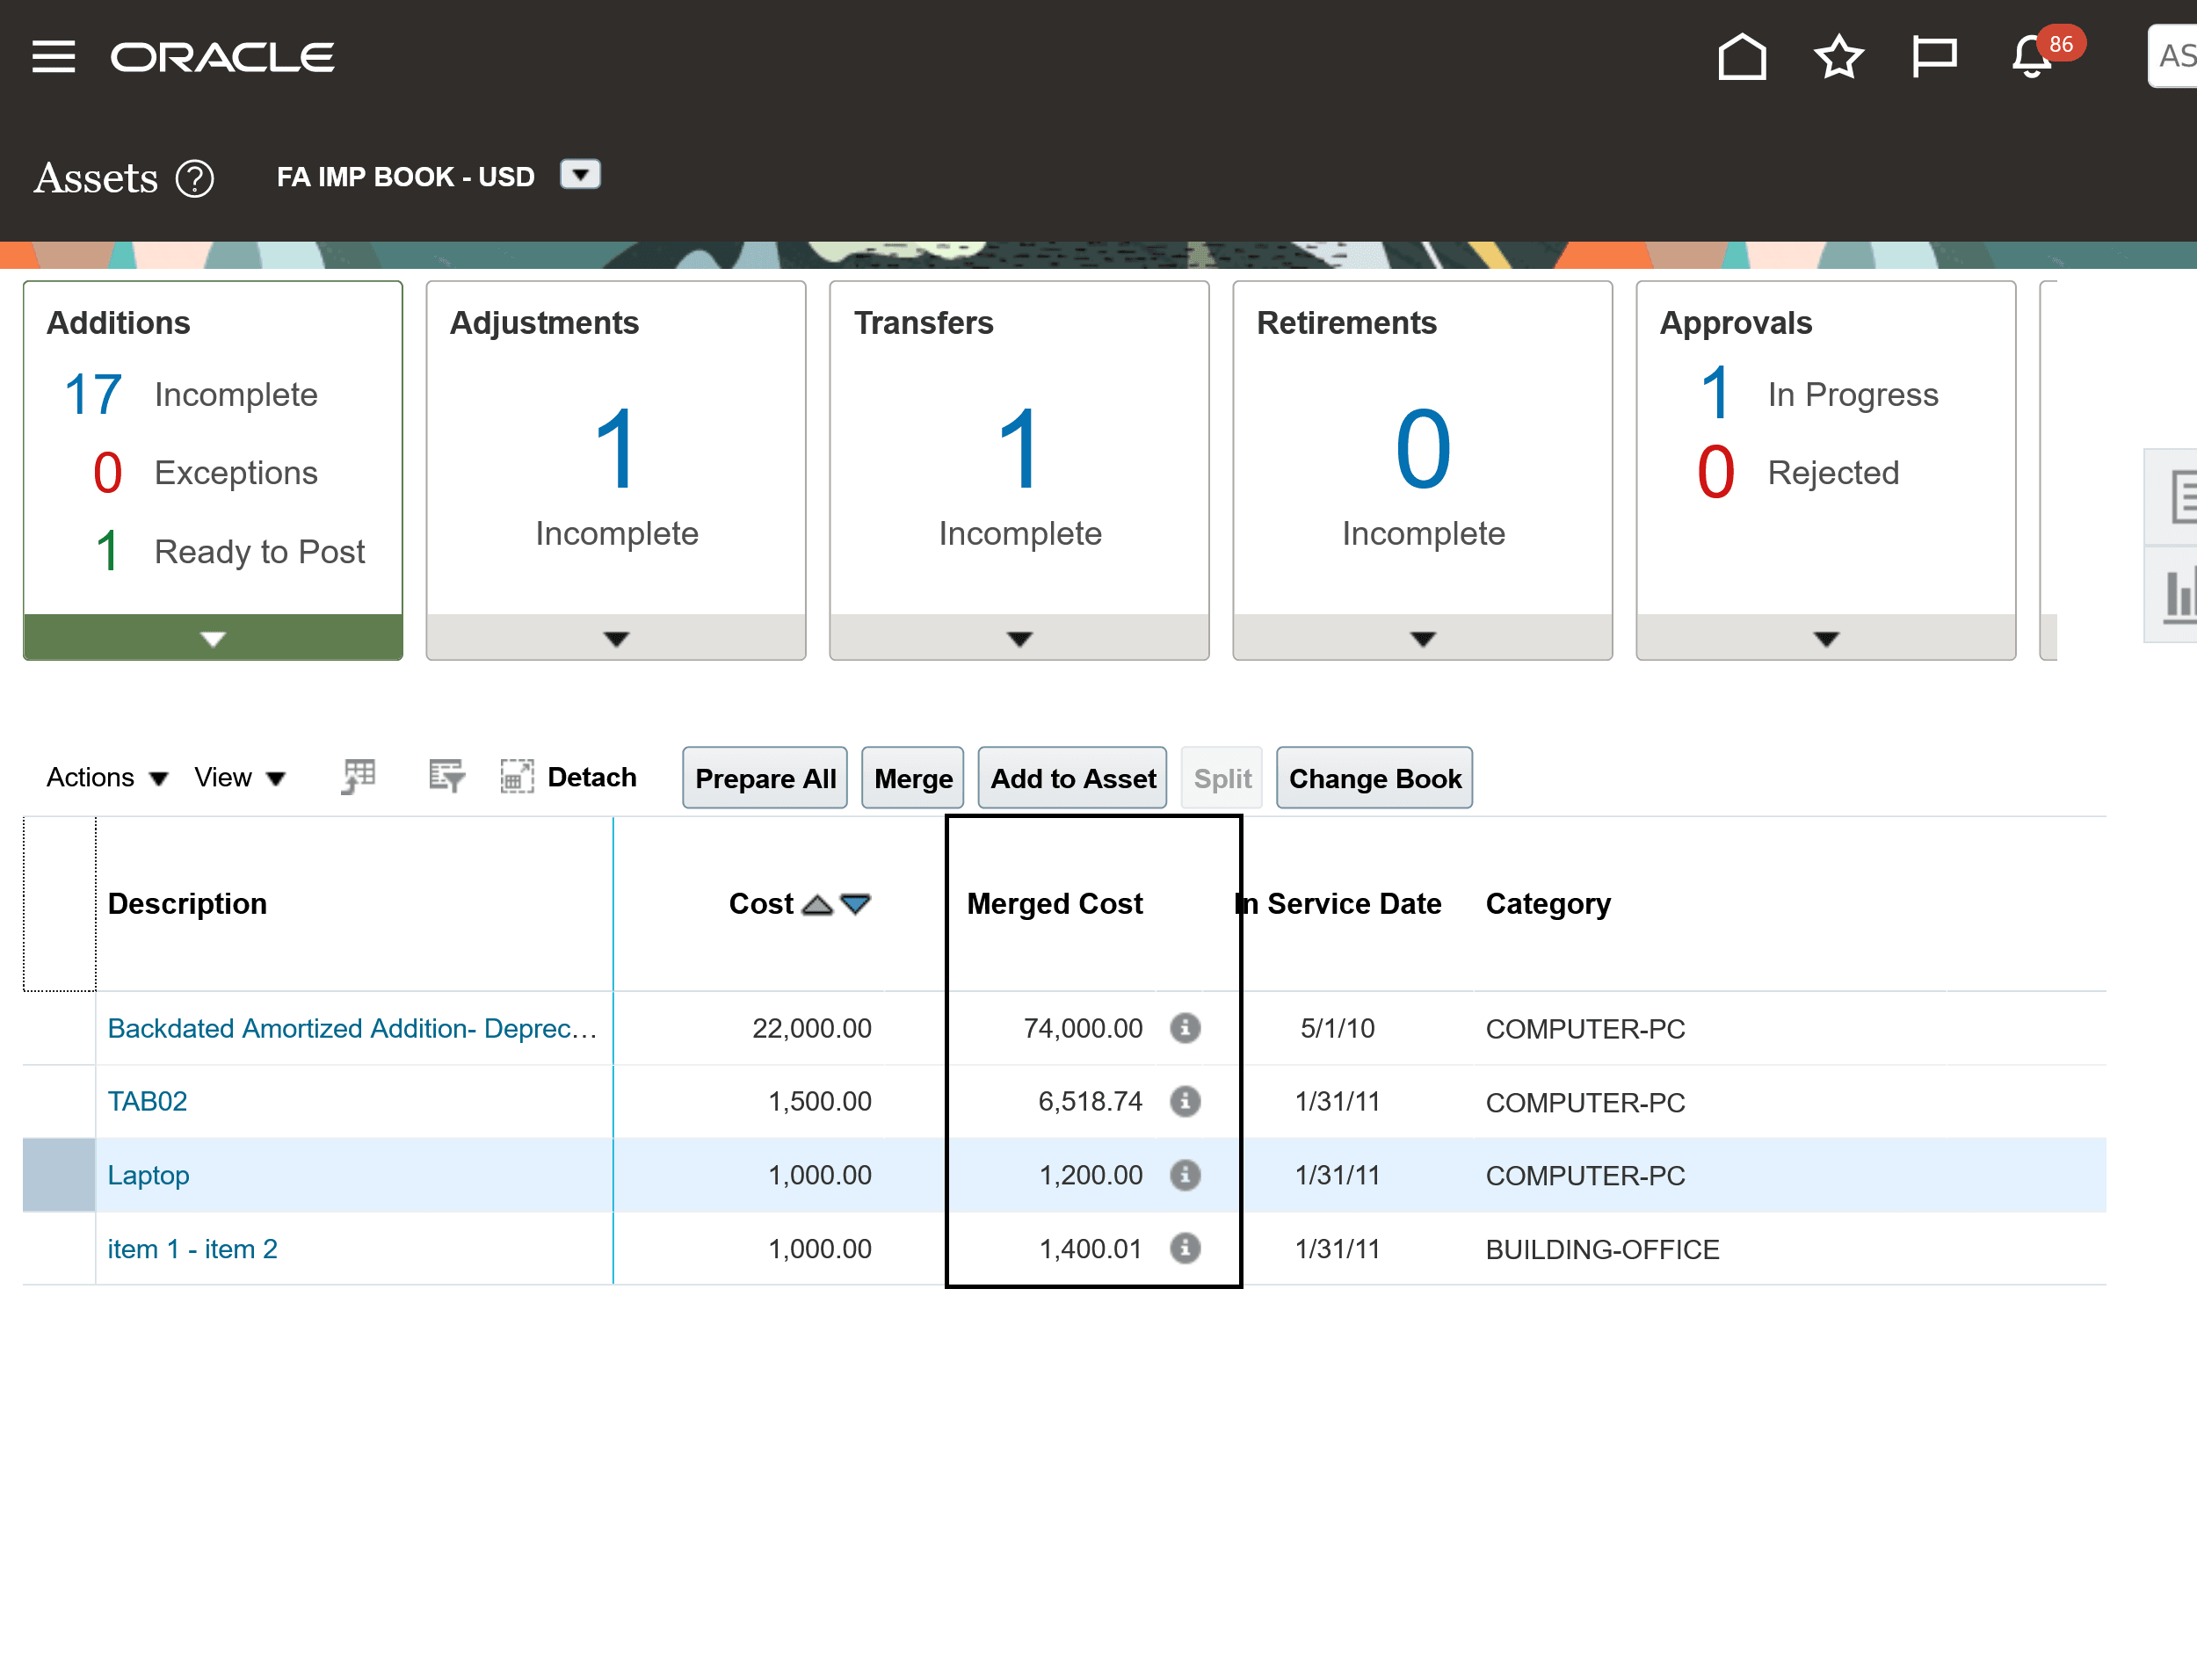The width and height of the screenshot is (2197, 1680).
Task: Select the 1 Ready to Post count
Action: [x=107, y=551]
